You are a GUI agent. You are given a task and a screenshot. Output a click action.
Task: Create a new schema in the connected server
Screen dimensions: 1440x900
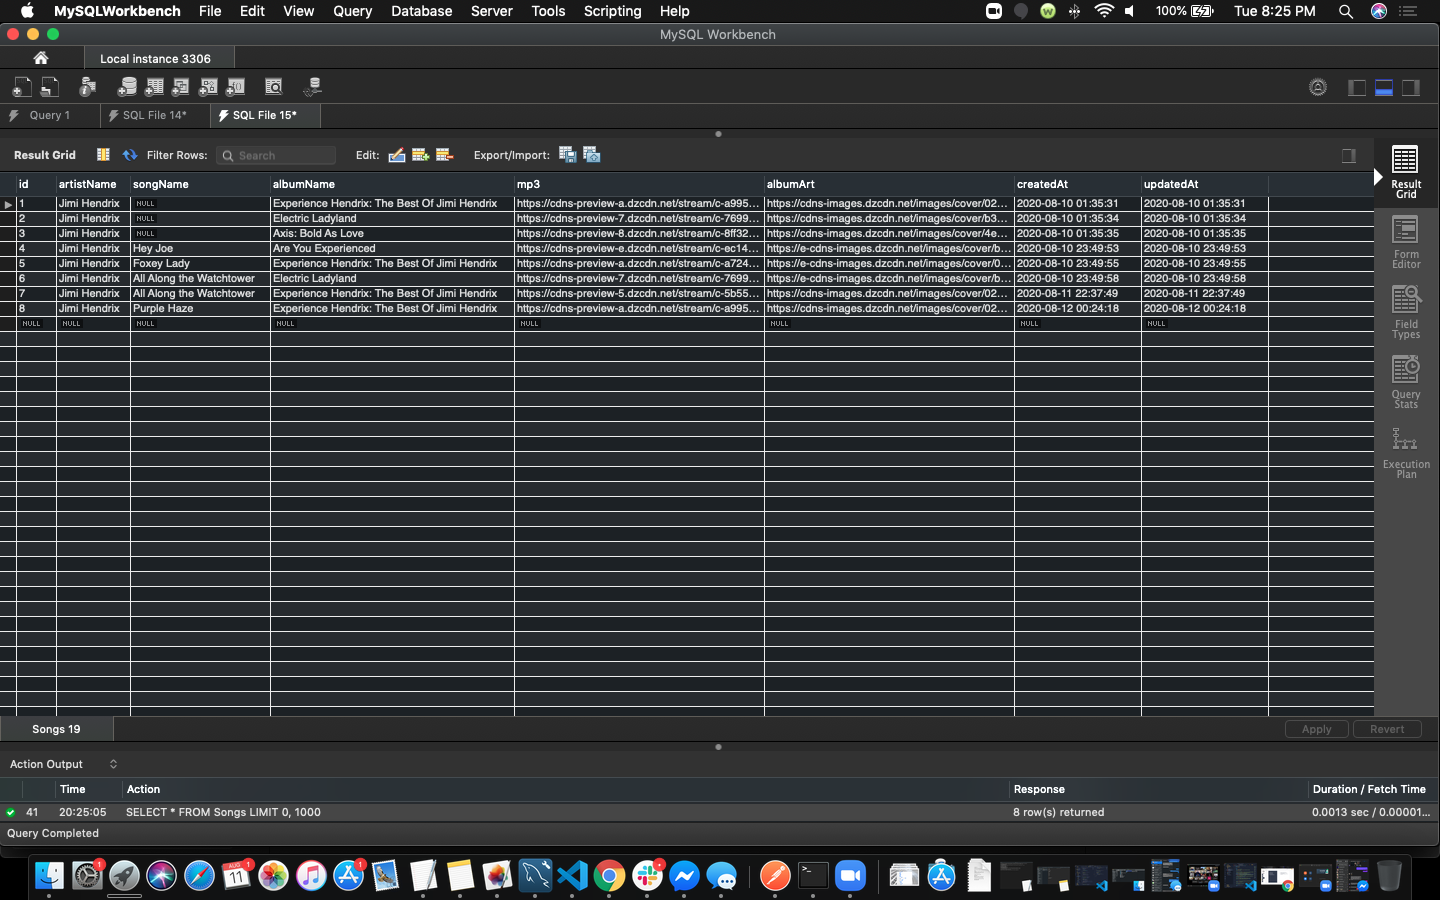127,87
